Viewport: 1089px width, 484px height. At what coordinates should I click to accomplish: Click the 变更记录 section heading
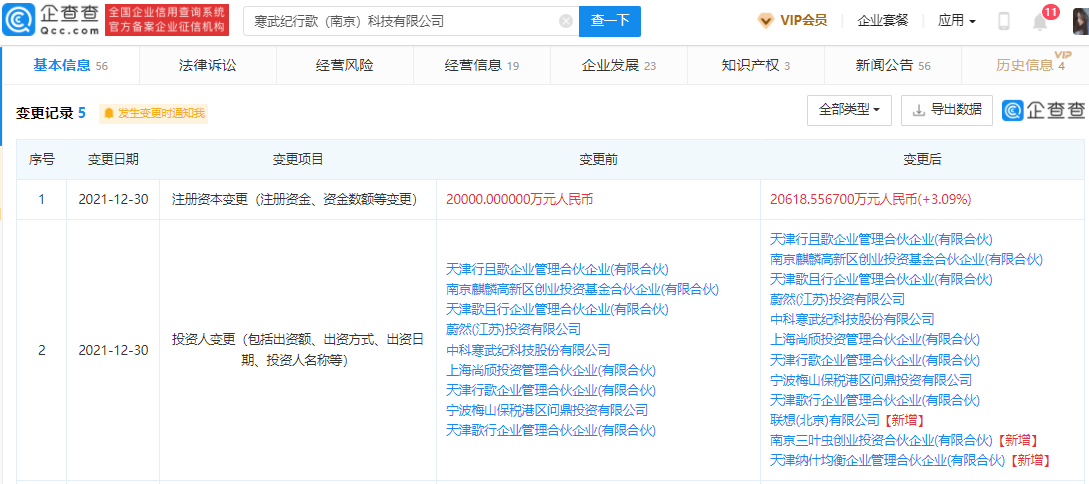coord(44,113)
